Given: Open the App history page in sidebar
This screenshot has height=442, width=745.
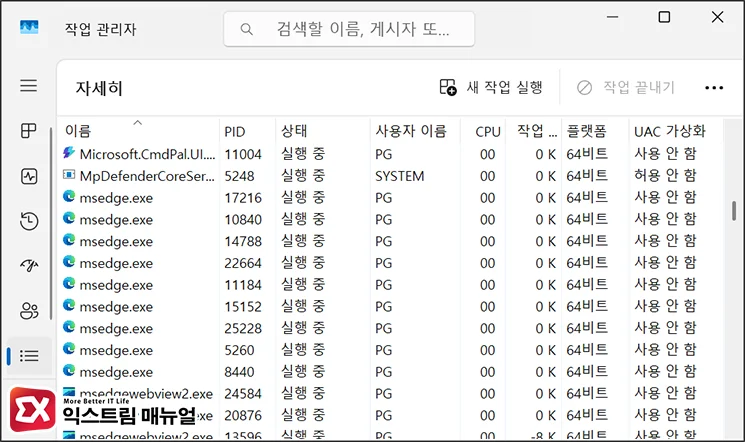Looking at the screenshot, I should [x=29, y=221].
